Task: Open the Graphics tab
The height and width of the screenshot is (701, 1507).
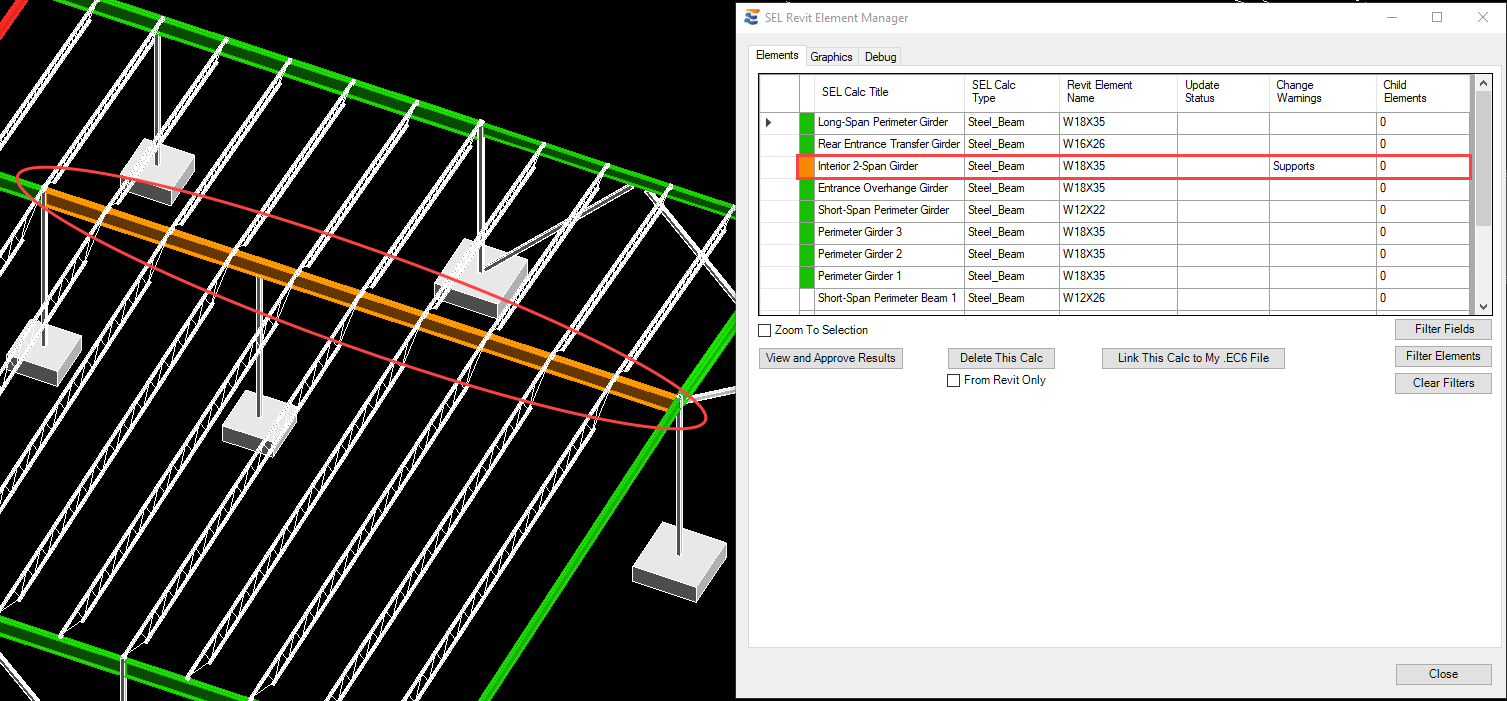Action: 831,57
